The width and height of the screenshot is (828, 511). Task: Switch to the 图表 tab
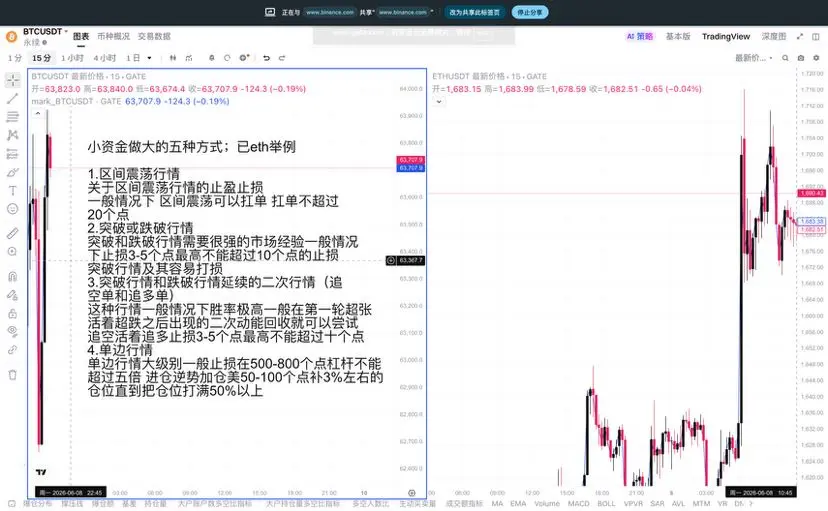pyautogui.click(x=81, y=36)
